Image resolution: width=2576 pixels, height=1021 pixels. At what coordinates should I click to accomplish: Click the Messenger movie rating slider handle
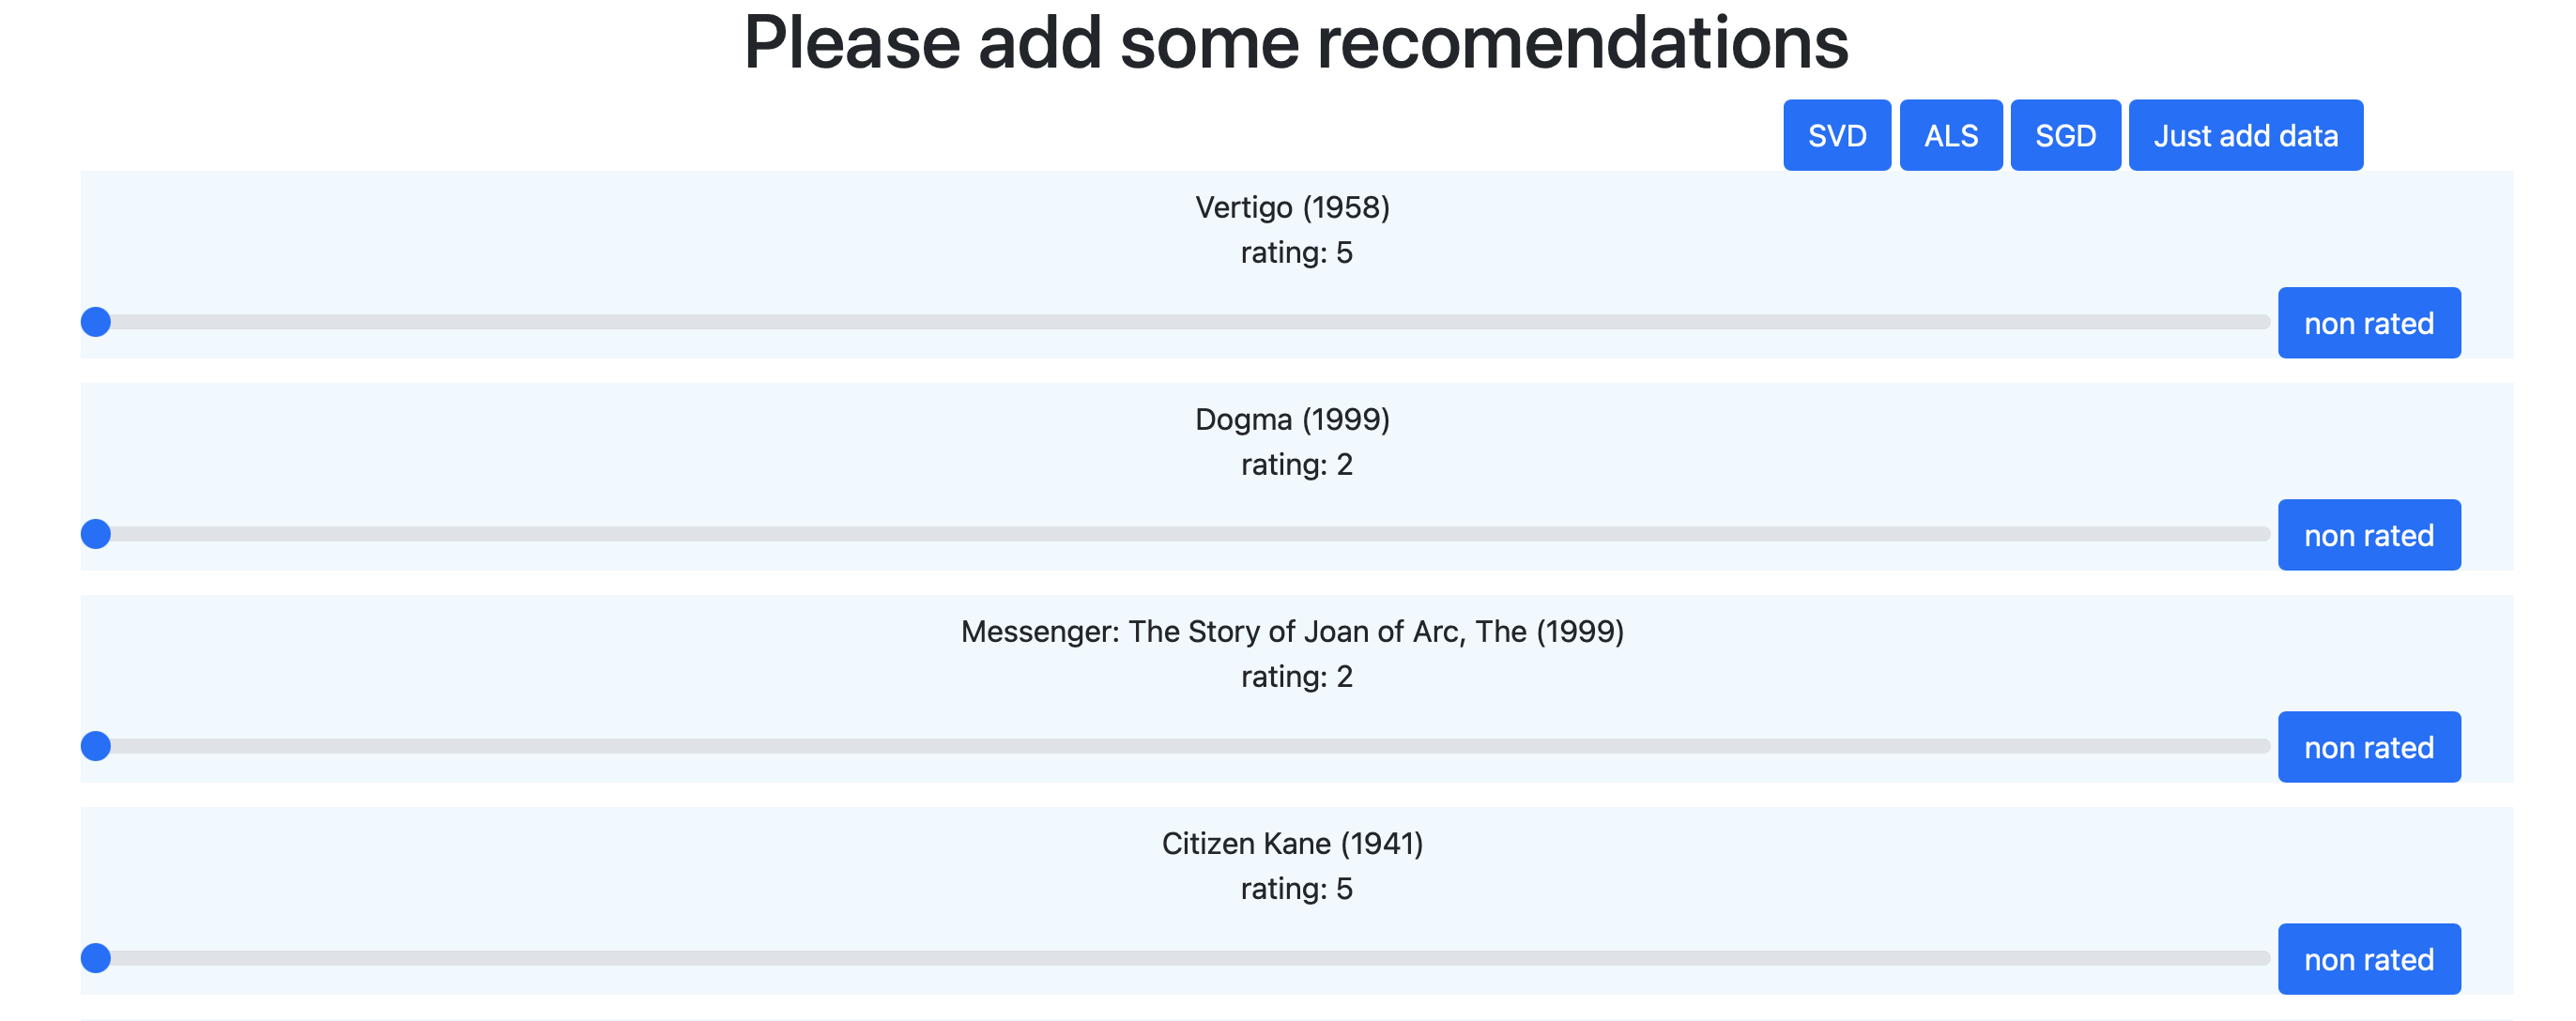point(96,746)
